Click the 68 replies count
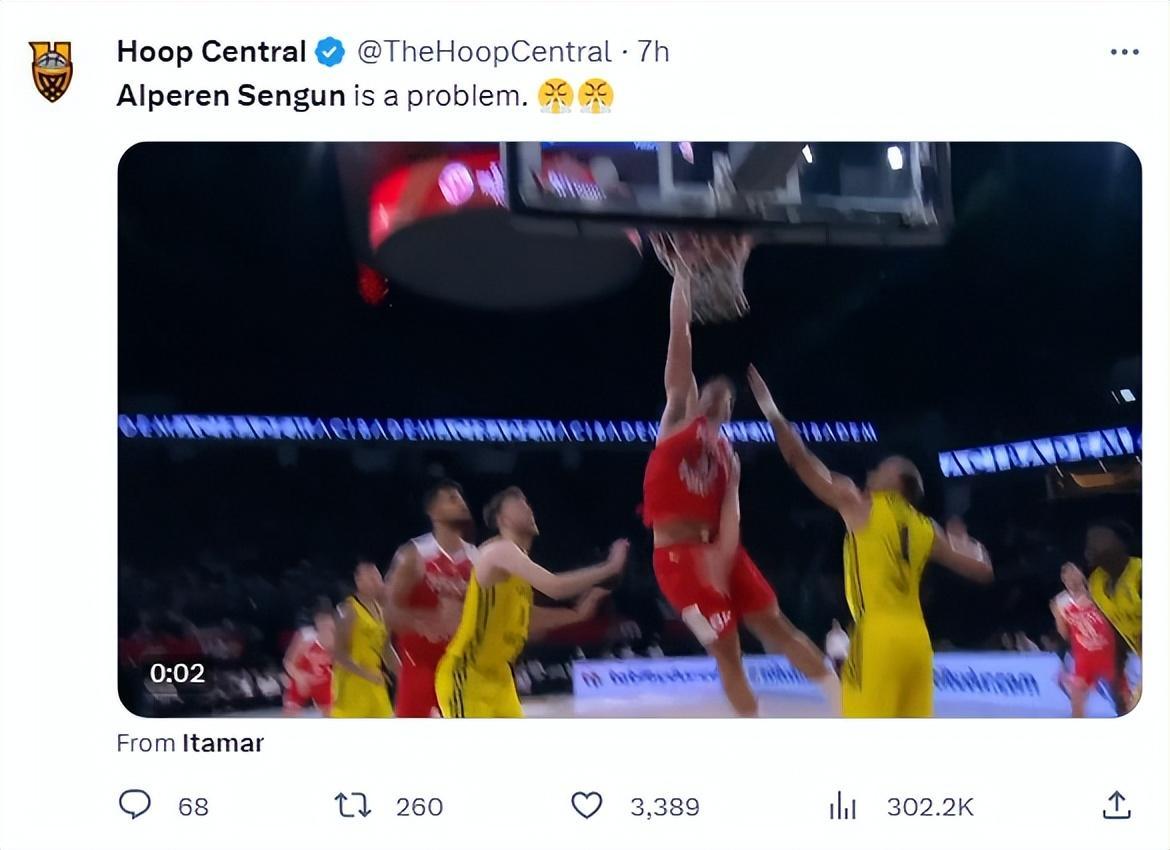The image size is (1170, 850). (x=193, y=807)
